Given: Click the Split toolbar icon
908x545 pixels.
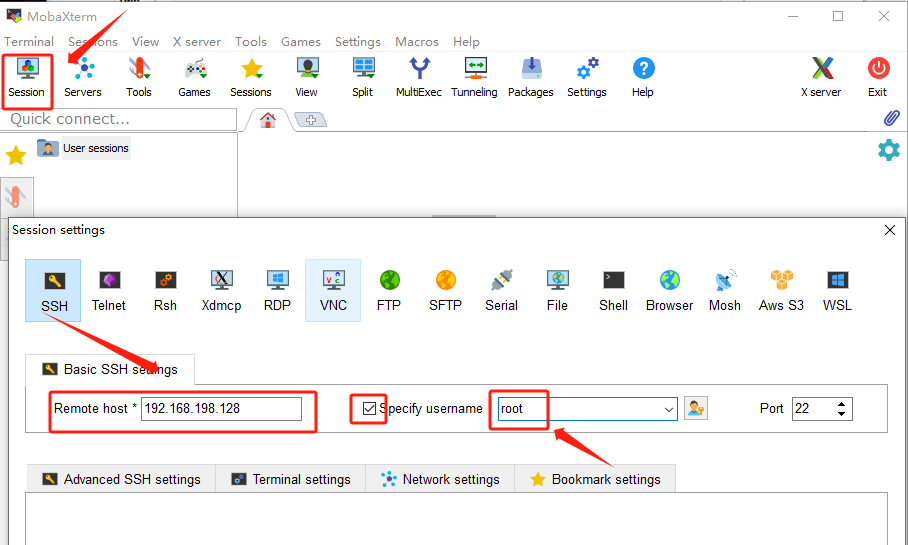Looking at the screenshot, I should [x=363, y=78].
